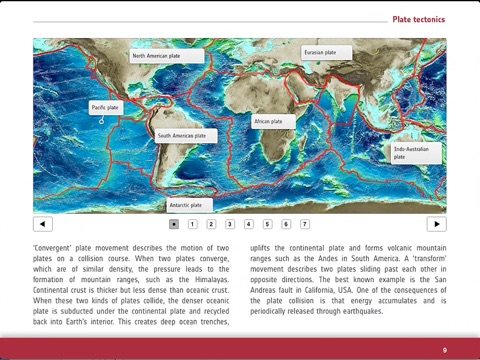Click the Indo-Australian plate label
This screenshot has width=480, height=360.
(416, 153)
